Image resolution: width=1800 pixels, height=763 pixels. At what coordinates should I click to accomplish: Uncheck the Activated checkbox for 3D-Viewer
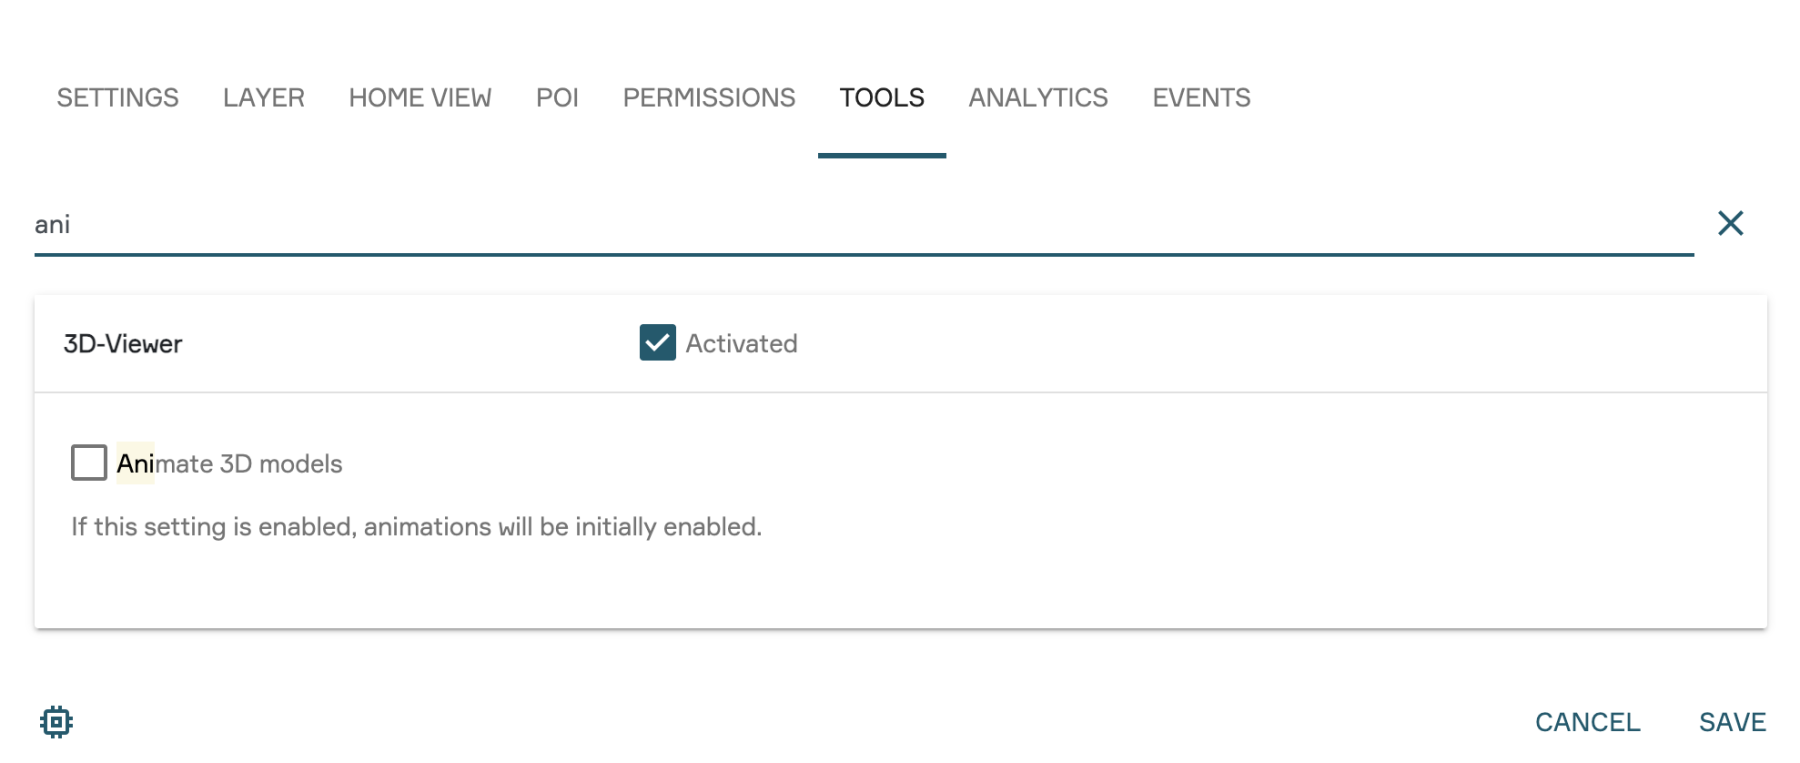click(657, 343)
